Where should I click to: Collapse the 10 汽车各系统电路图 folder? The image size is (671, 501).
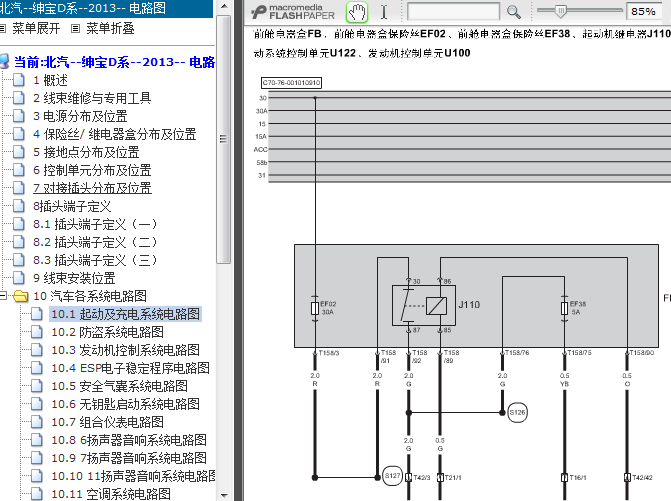pyautogui.click(x=3, y=296)
